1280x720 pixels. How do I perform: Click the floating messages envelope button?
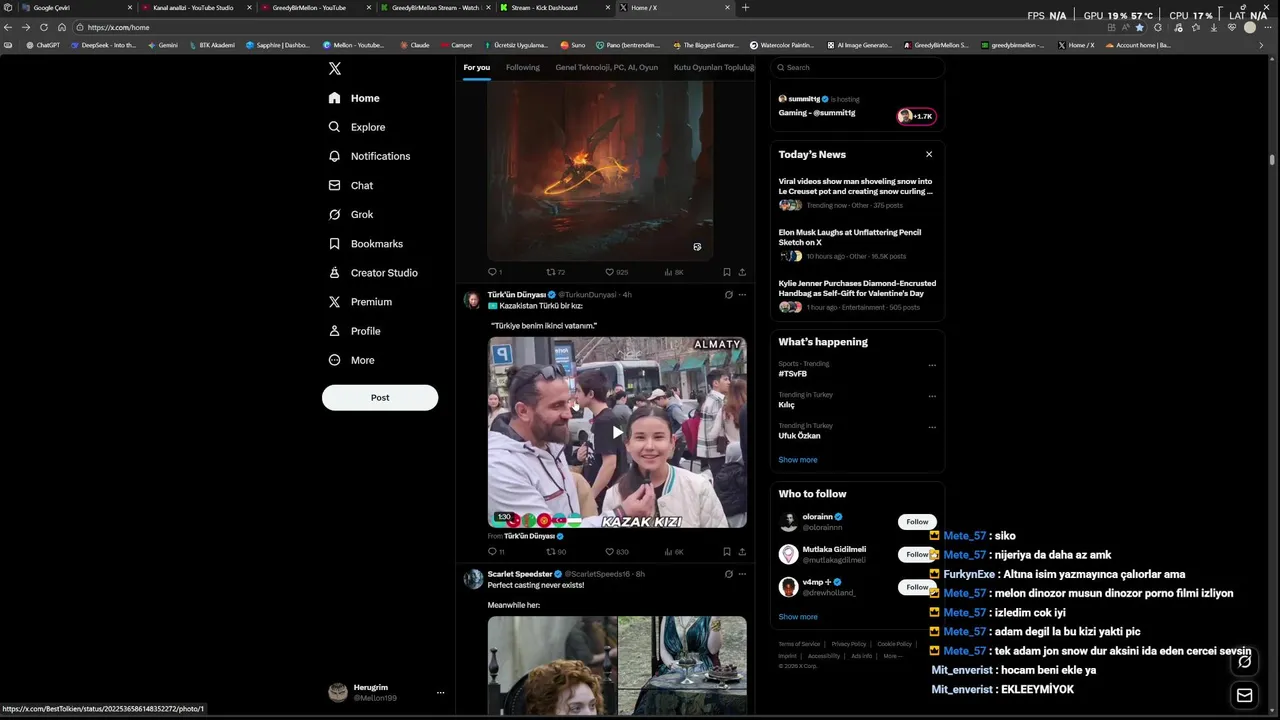coord(1244,695)
